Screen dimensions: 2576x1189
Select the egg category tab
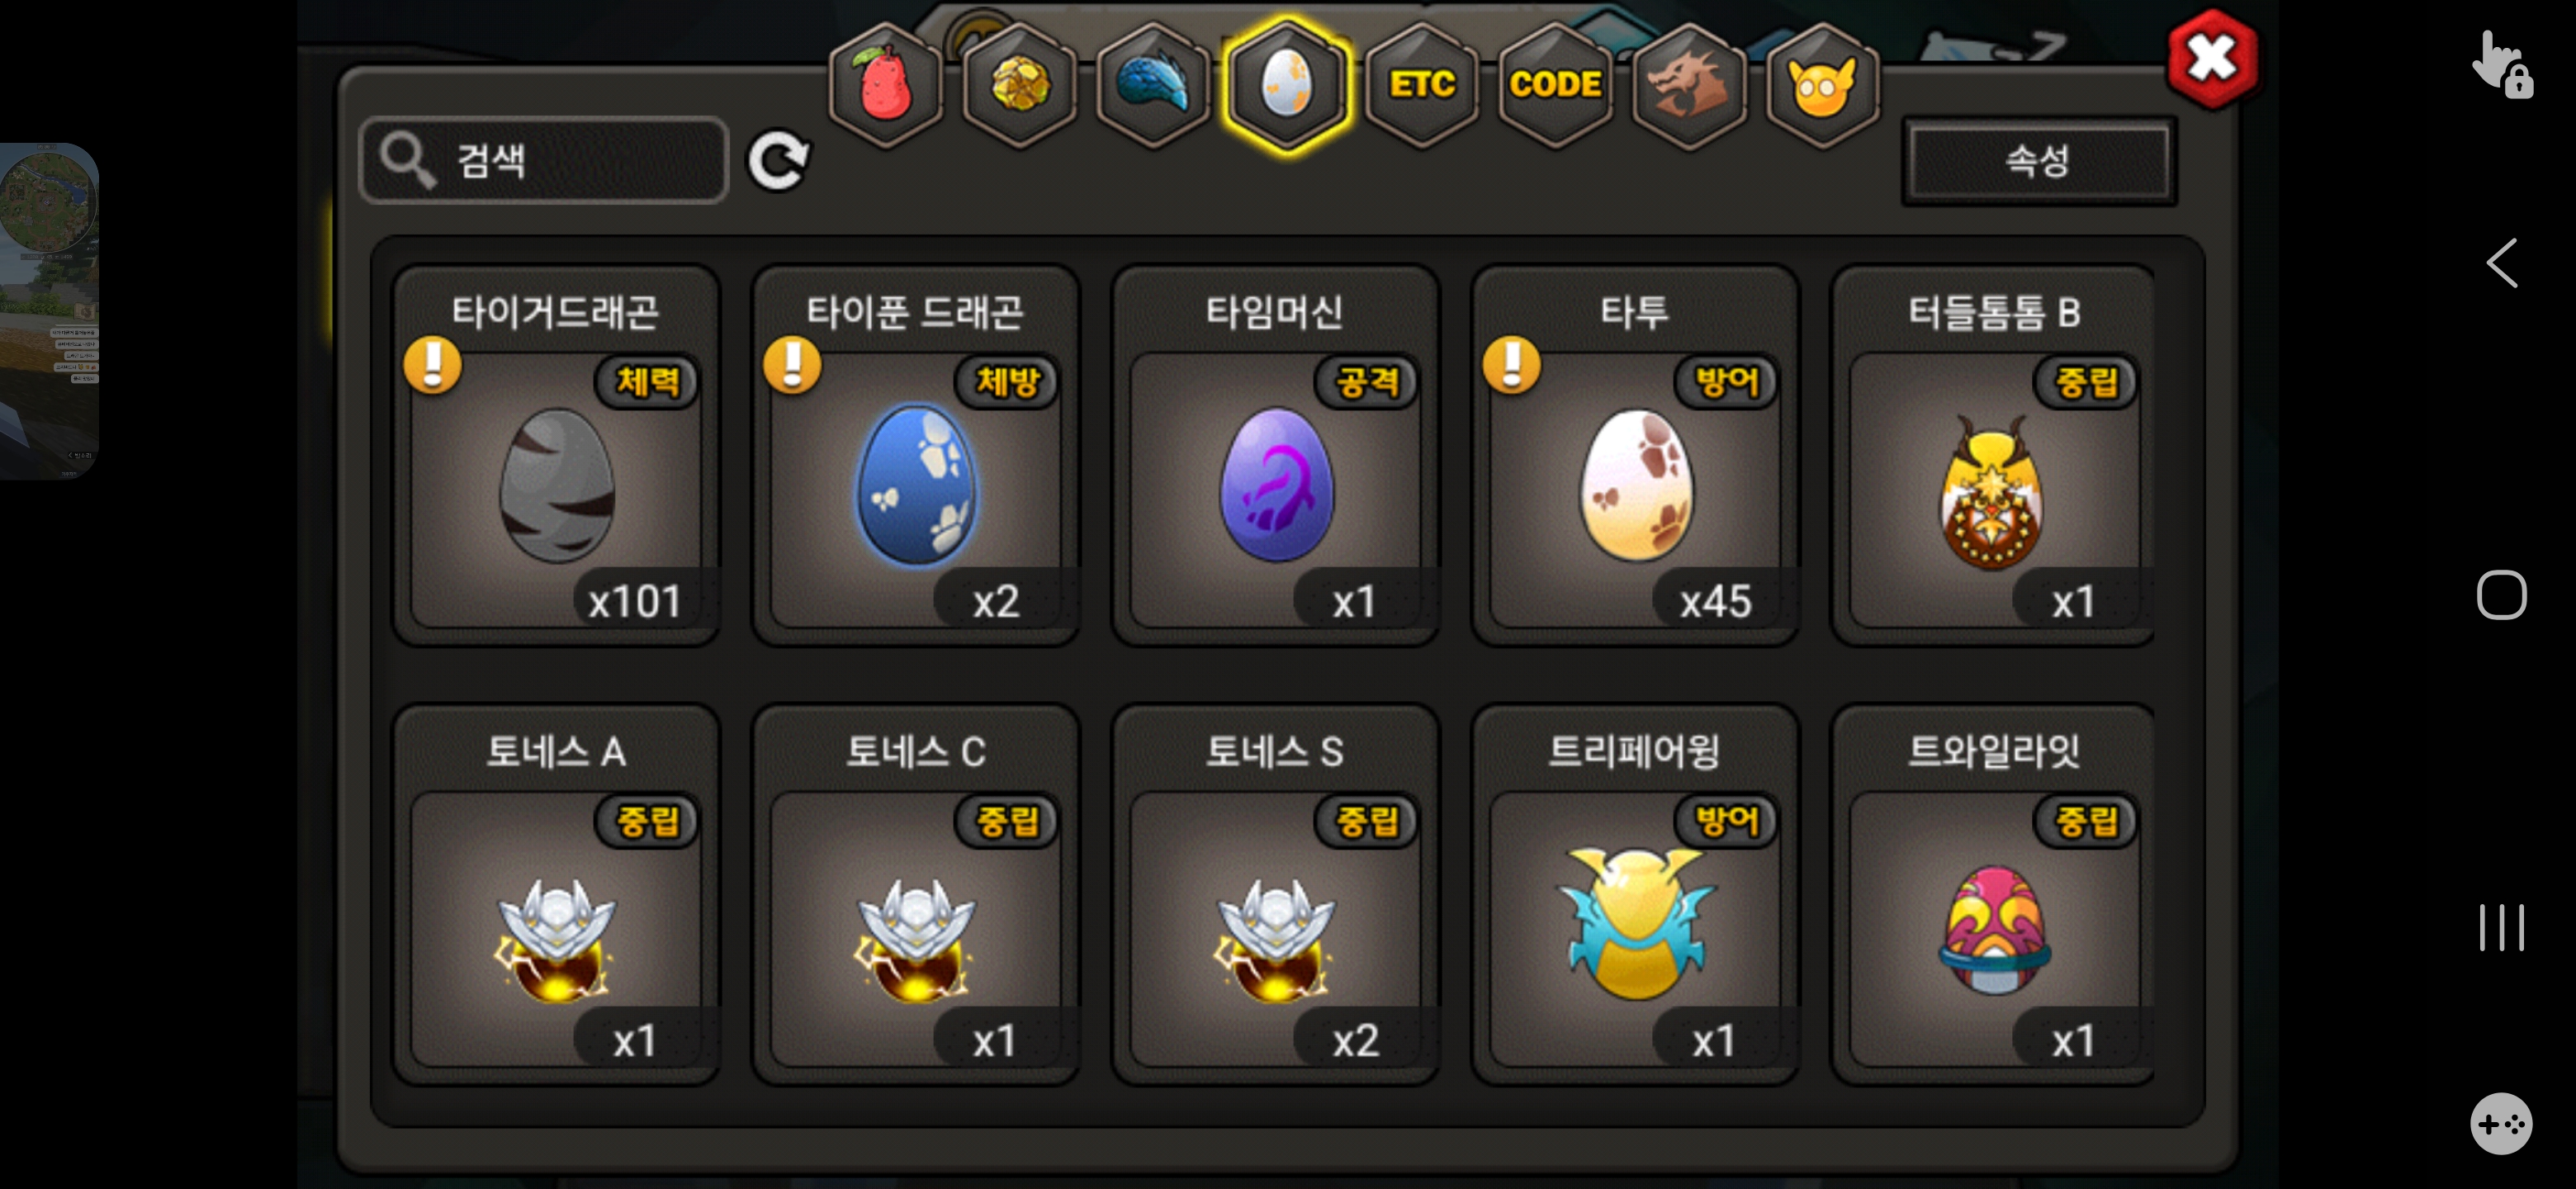1287,86
